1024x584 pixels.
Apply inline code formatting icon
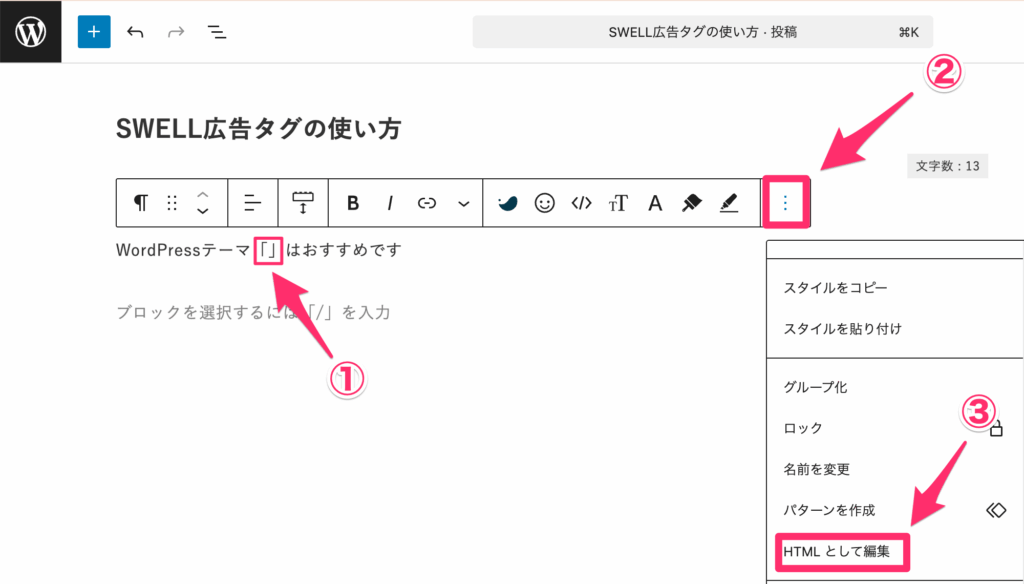pyautogui.click(x=581, y=203)
